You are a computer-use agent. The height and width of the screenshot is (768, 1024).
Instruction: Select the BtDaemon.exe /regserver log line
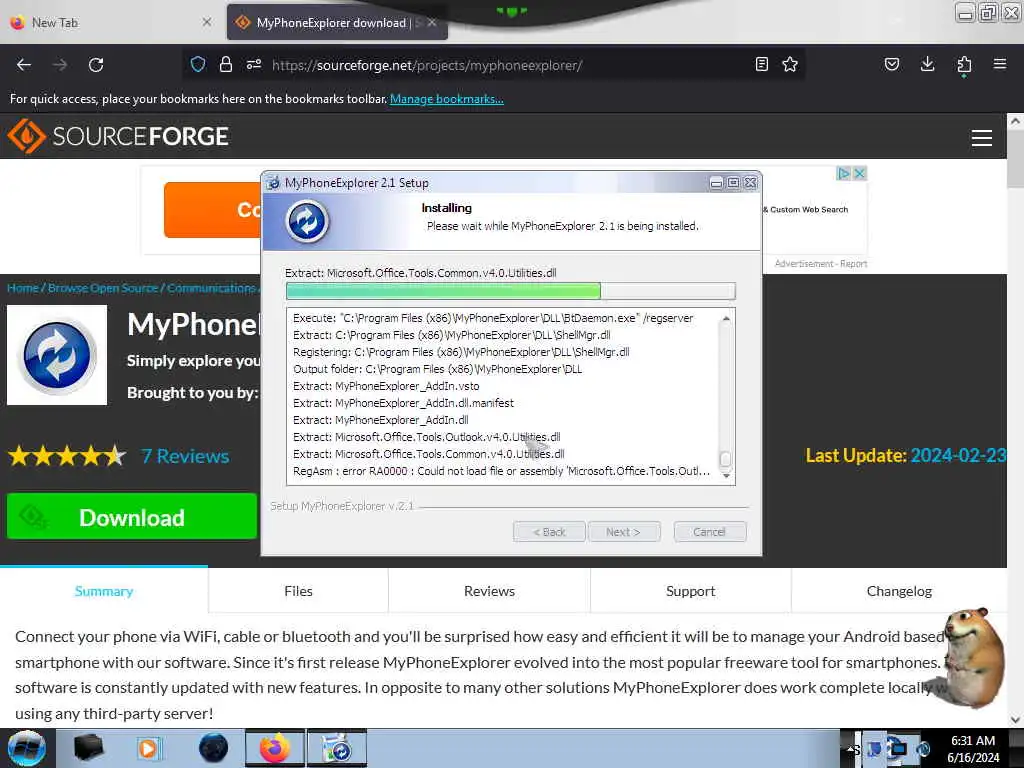point(493,318)
